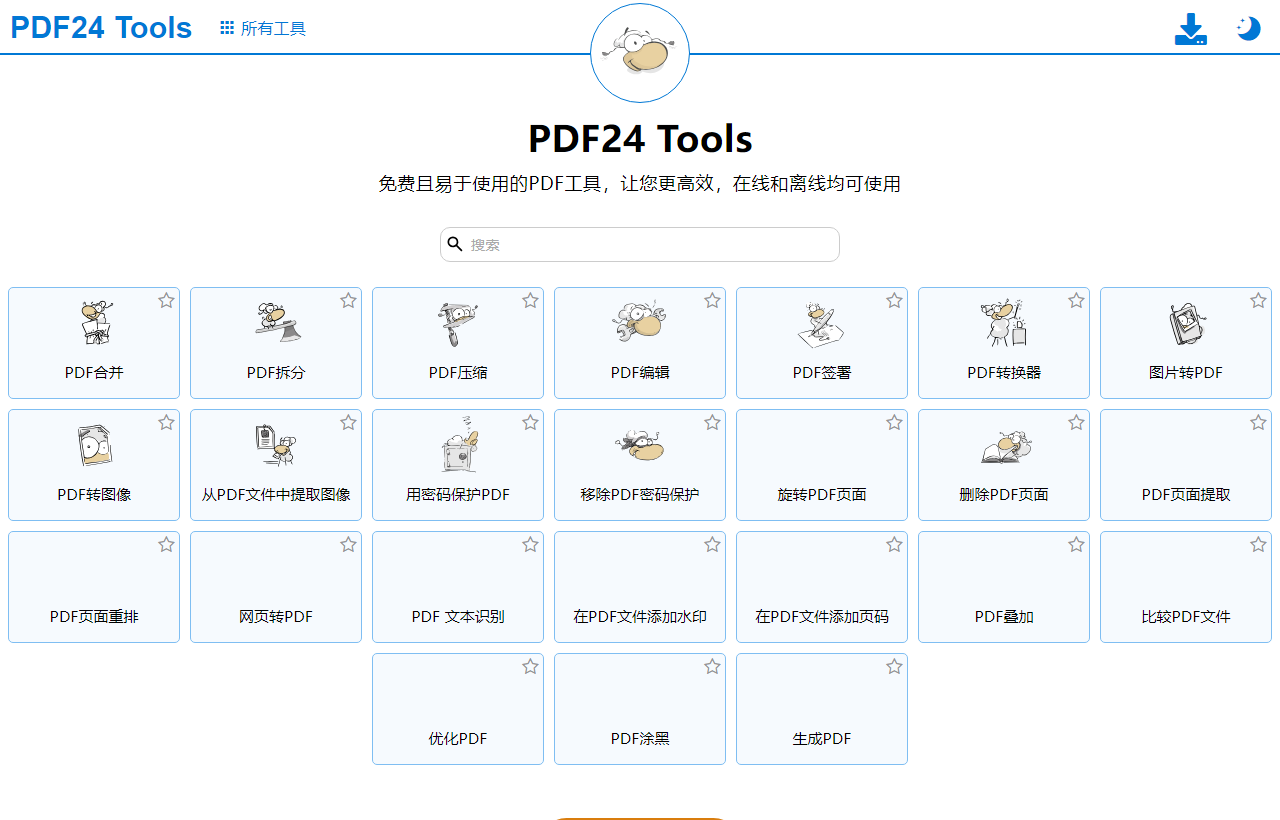1280x820 pixels.
Task: Open the 在PDF文件添加水印 tool
Action: click(x=640, y=587)
